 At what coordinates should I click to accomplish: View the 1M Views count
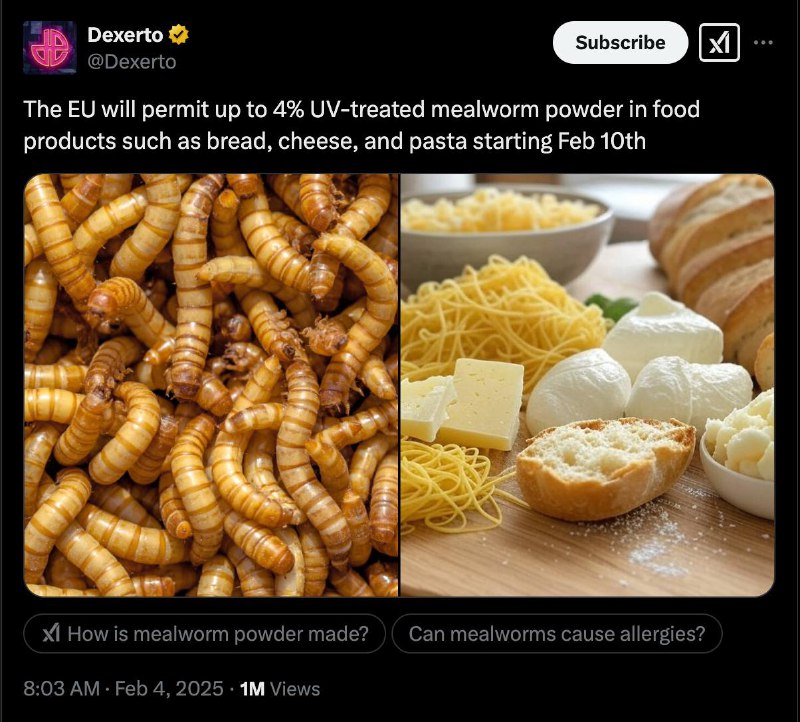click(280, 689)
